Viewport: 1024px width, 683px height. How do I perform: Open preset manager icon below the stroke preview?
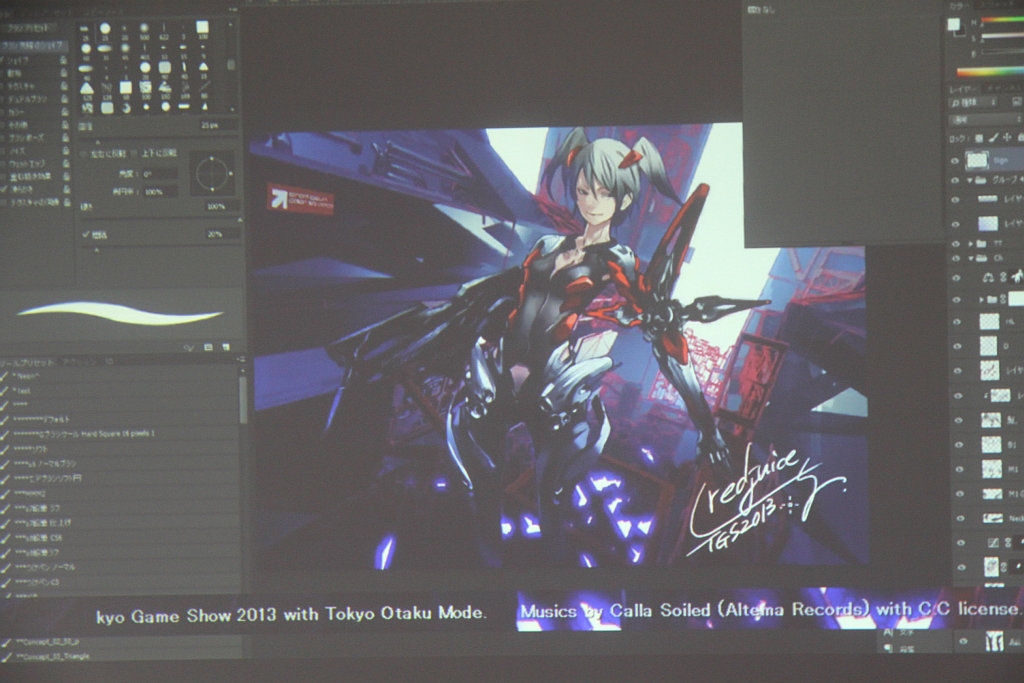208,347
